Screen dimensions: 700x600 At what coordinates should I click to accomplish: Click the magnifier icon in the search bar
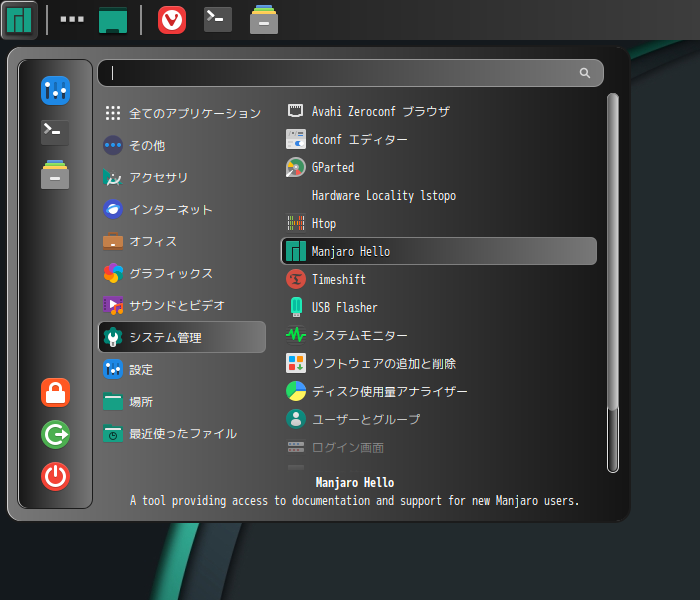point(584,73)
